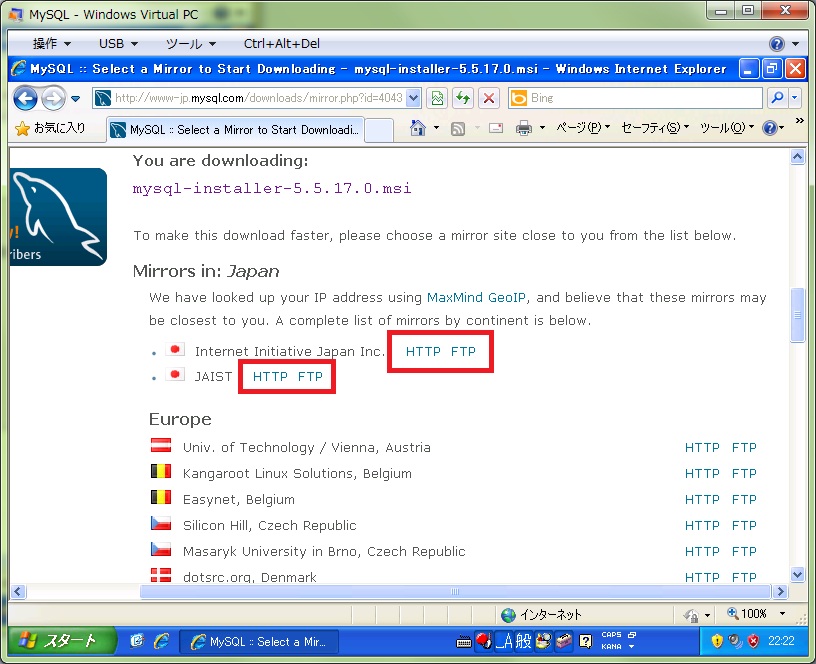Show more toolbar commands chevron
The height and width of the screenshot is (664, 816).
tap(799, 121)
